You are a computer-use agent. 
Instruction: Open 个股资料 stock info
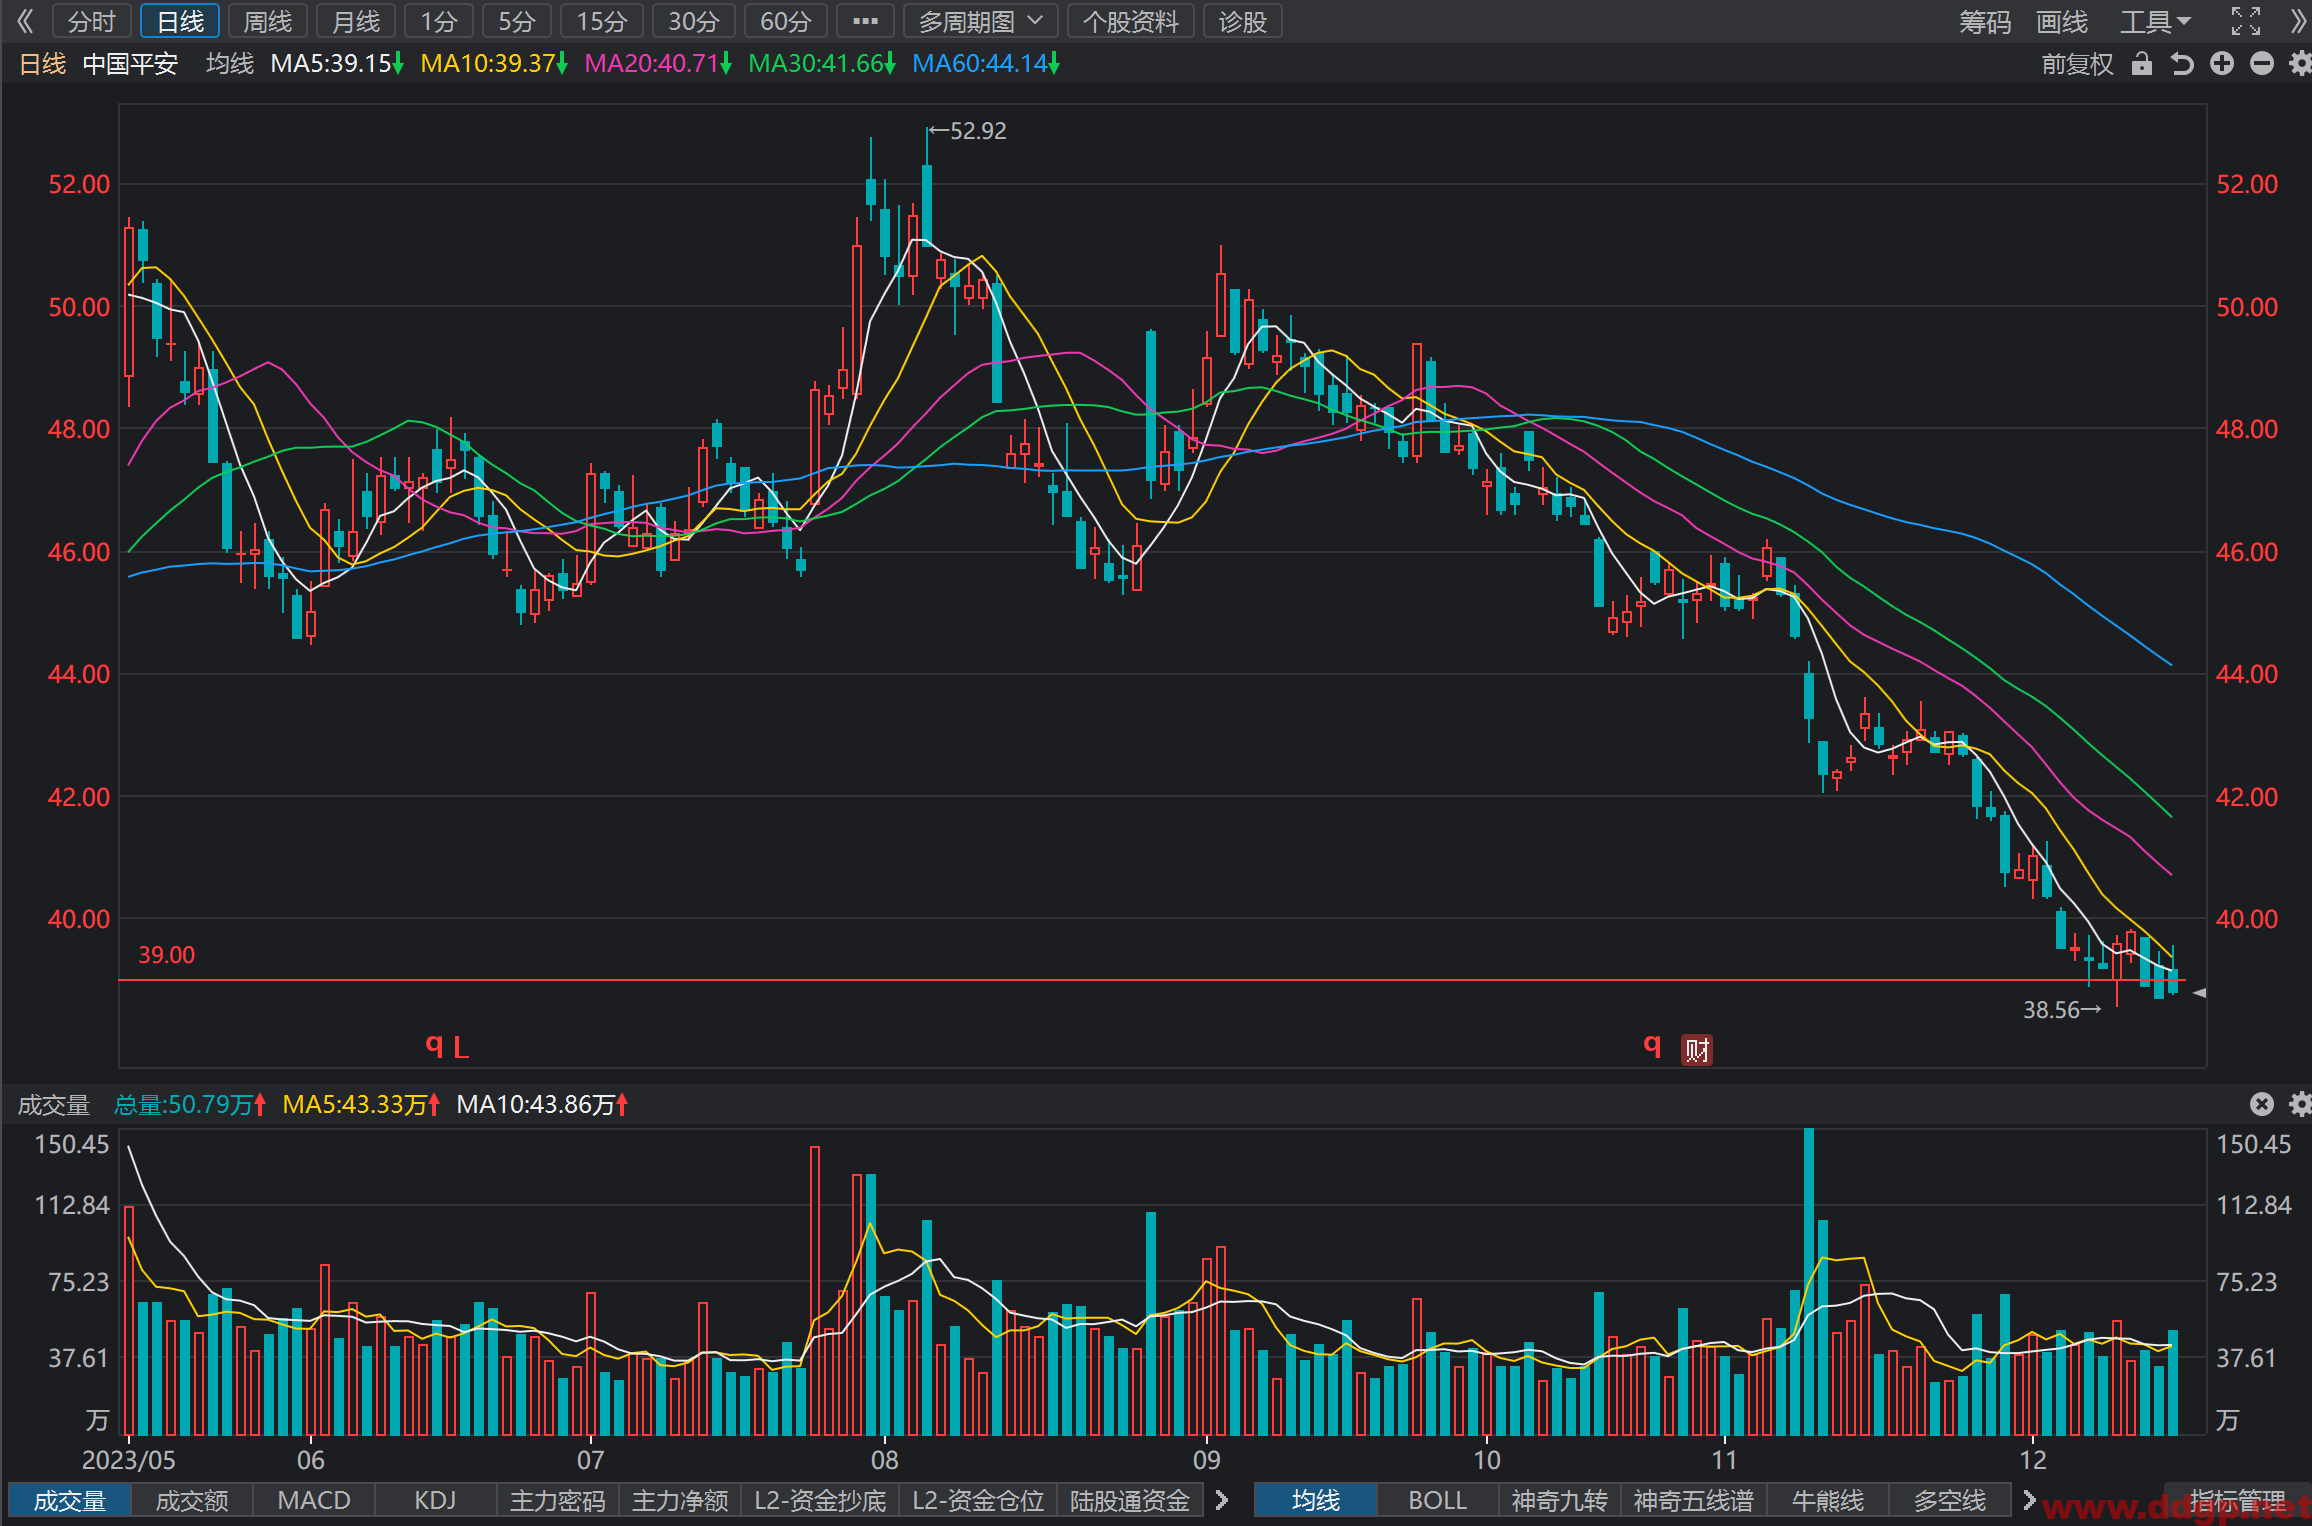point(1130,21)
